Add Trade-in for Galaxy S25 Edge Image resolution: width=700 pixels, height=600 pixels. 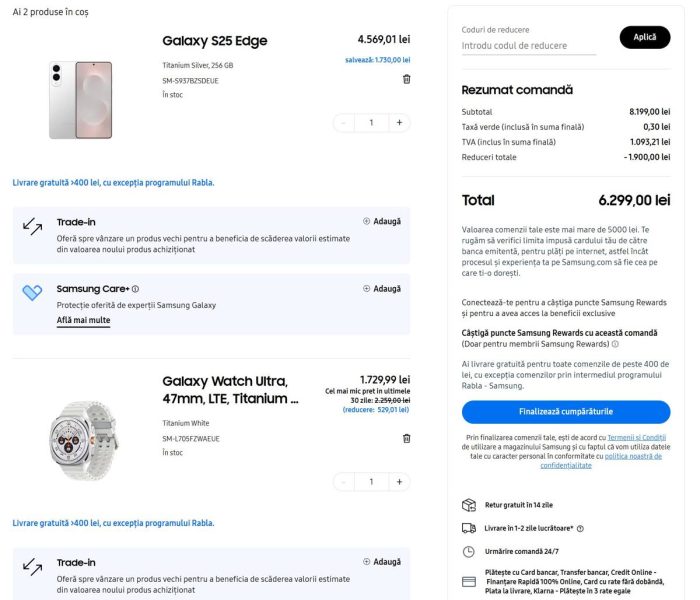pos(382,221)
